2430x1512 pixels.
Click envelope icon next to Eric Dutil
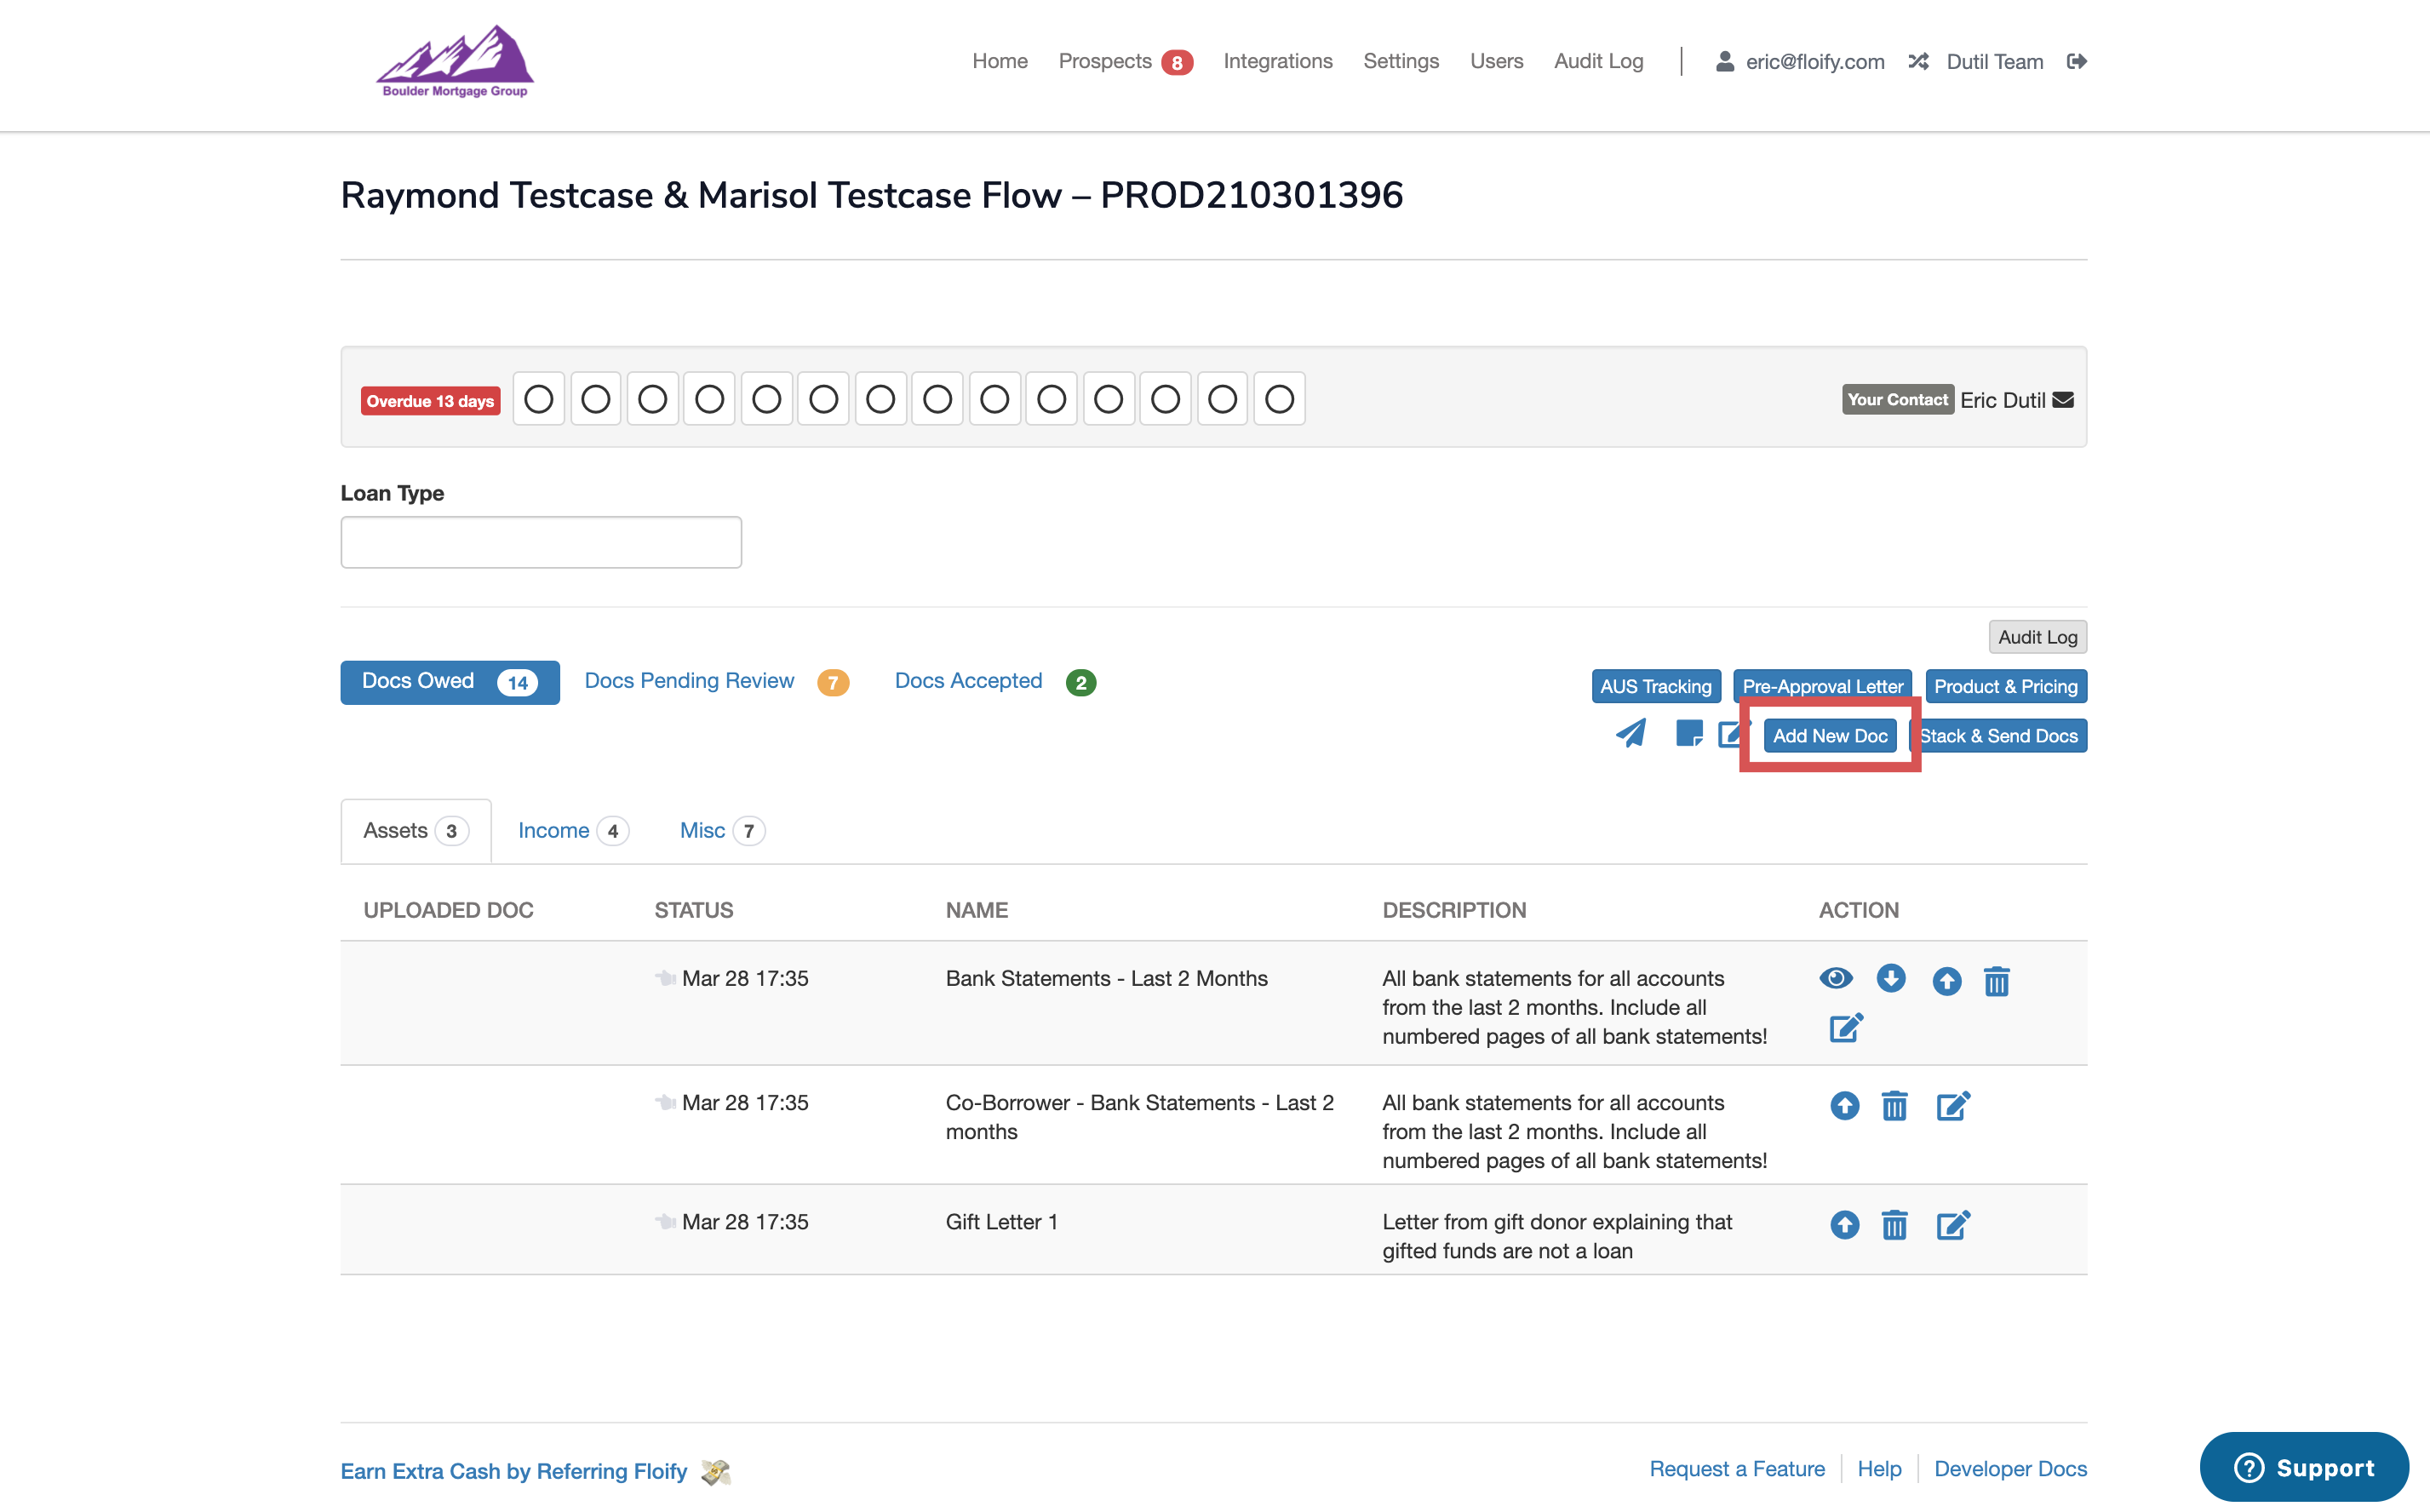(x=2063, y=400)
